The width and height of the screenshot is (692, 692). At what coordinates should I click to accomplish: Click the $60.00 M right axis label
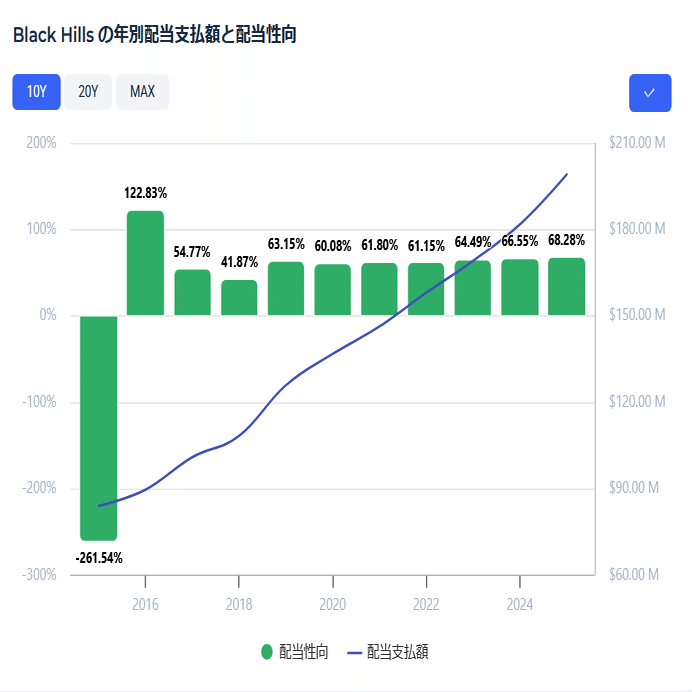pos(634,575)
